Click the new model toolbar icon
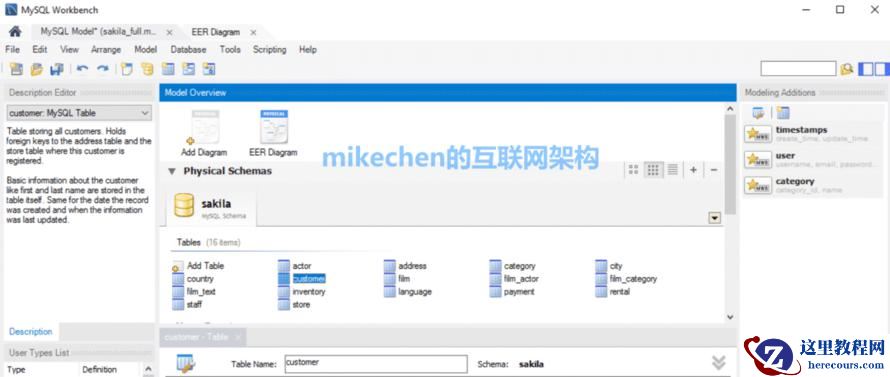Screen dimensions: 890x377 pyautogui.click(x=16, y=69)
